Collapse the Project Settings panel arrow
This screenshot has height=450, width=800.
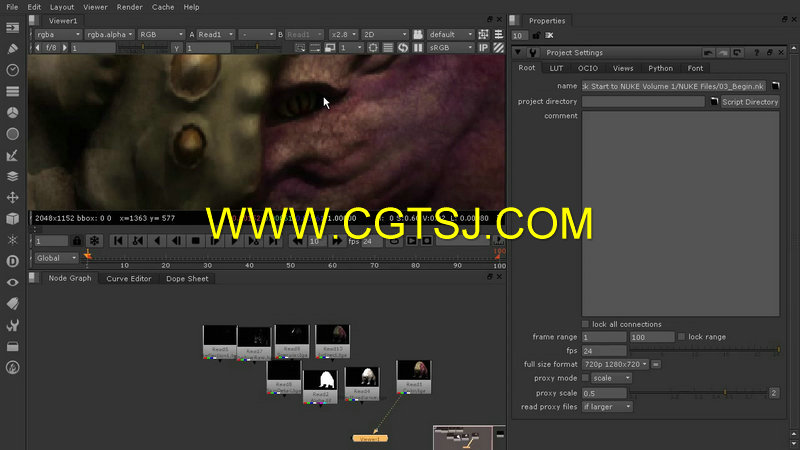point(518,52)
